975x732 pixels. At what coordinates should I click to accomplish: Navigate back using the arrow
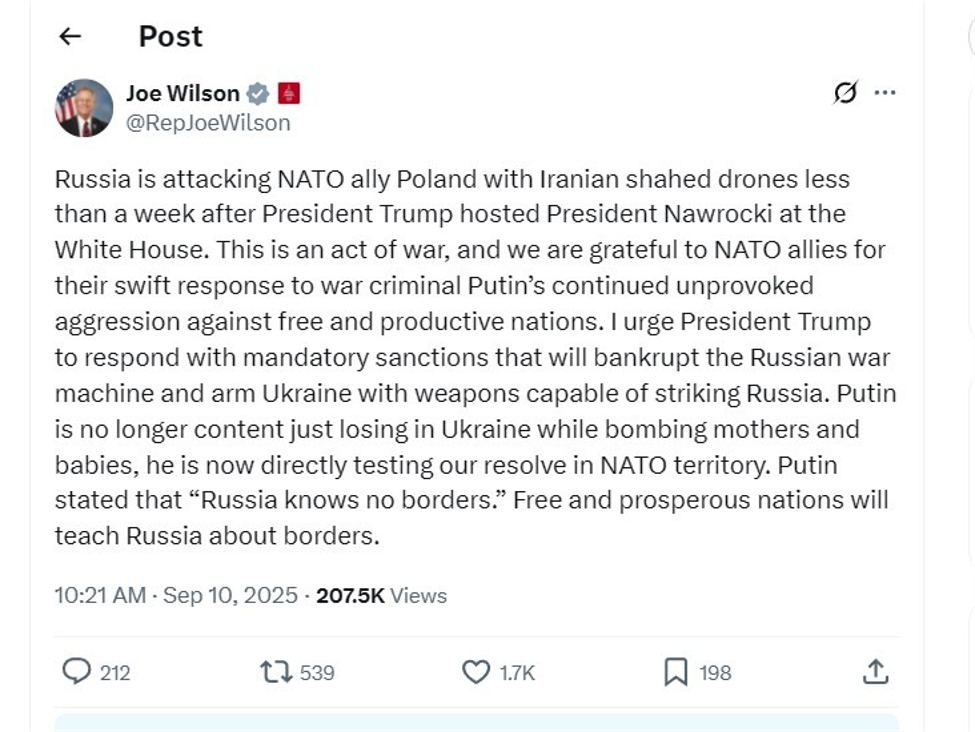point(69,36)
